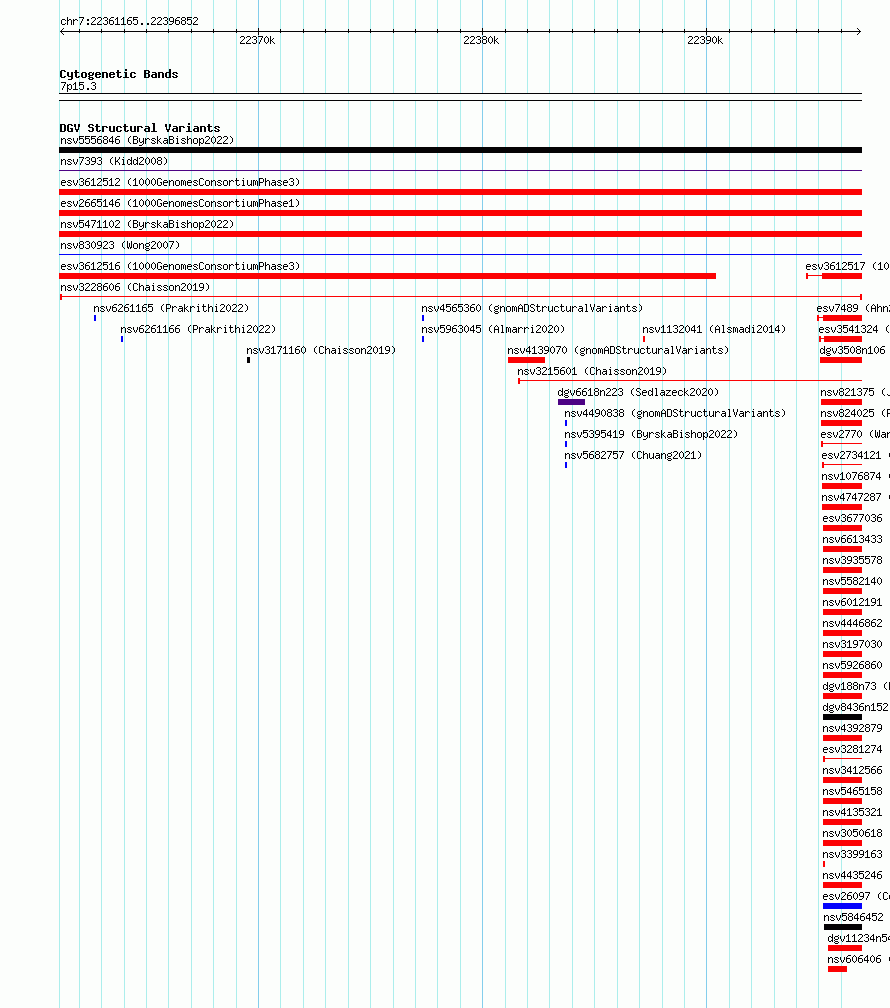Screen dimensions: 890x1008
Task: Click the black nsv5556846 variant bar
Action: click(x=460, y=150)
